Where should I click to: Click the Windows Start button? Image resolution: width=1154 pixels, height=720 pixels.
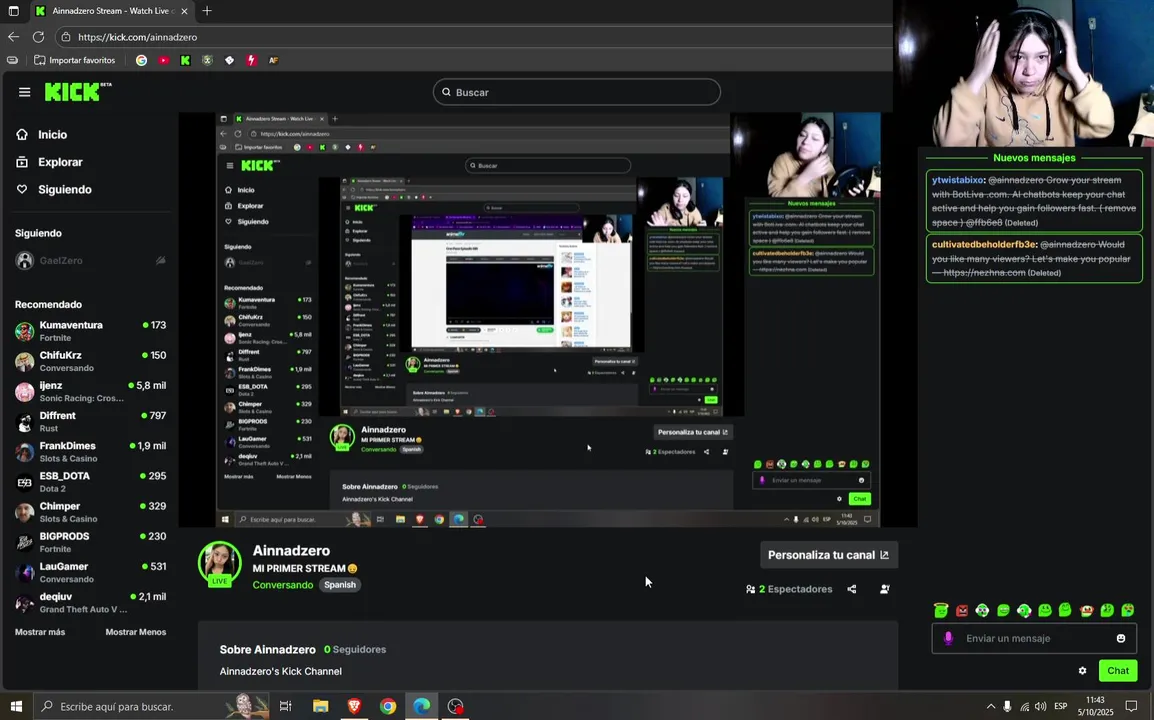click(x=16, y=706)
